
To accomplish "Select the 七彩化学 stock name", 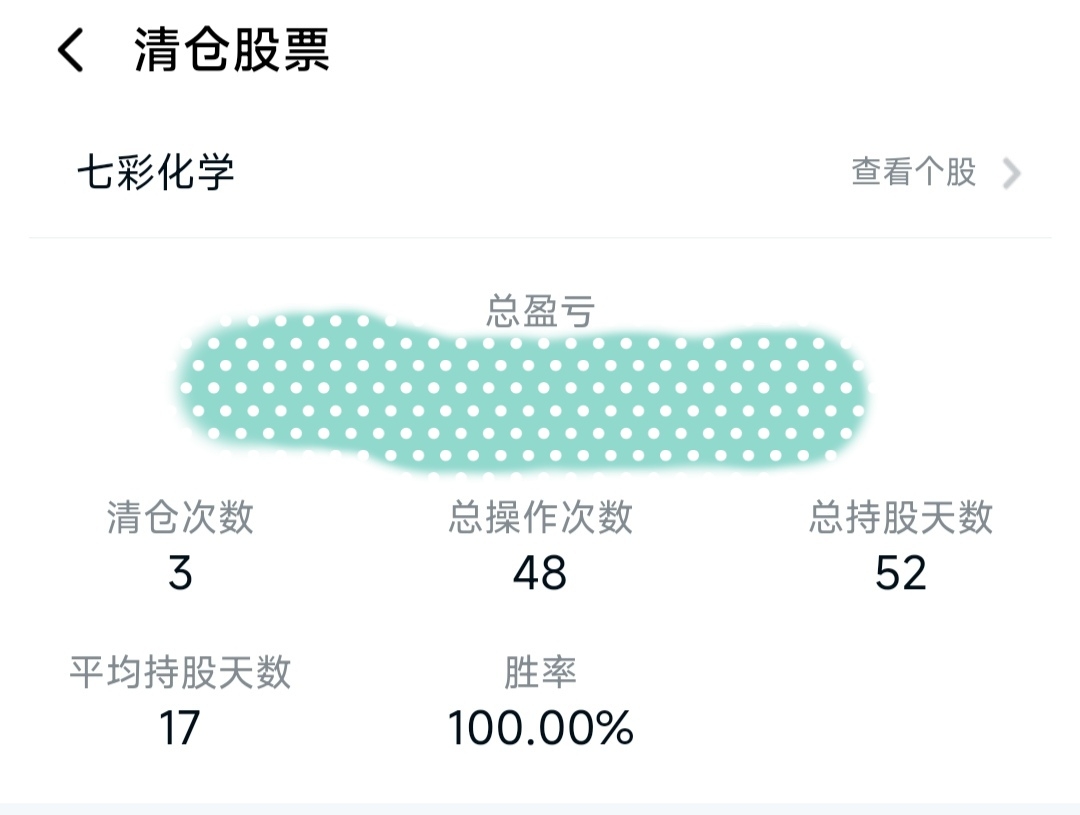I will click(x=156, y=172).
